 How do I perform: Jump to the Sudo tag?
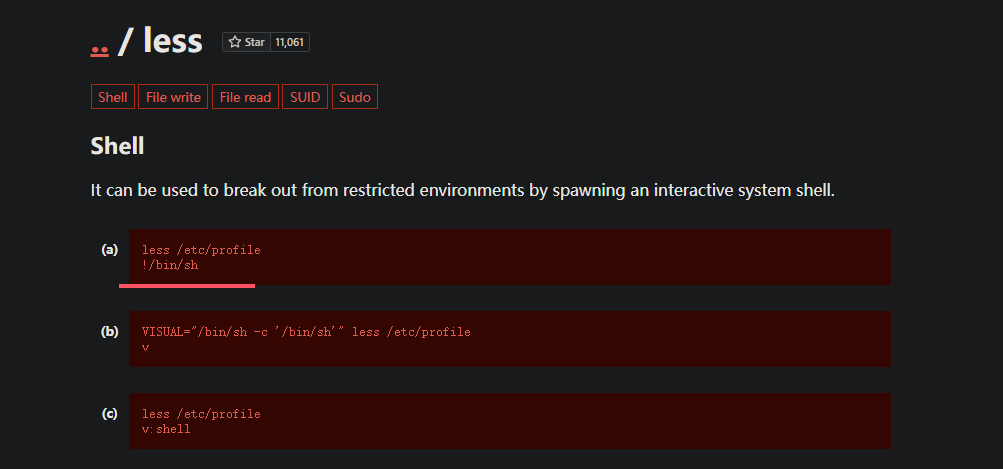(x=354, y=97)
